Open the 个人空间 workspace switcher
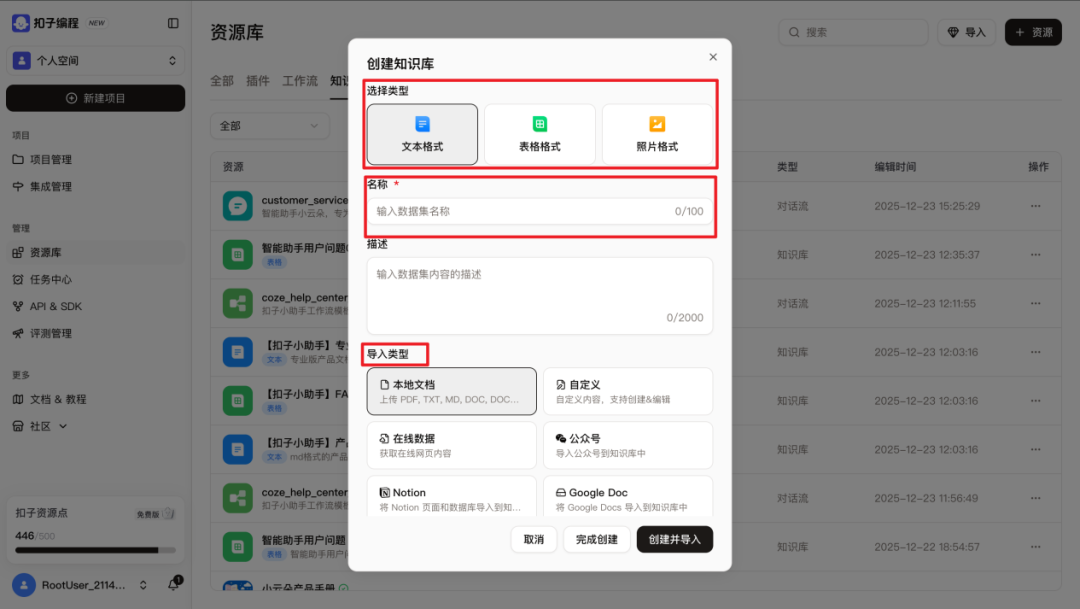 [x=95, y=61]
